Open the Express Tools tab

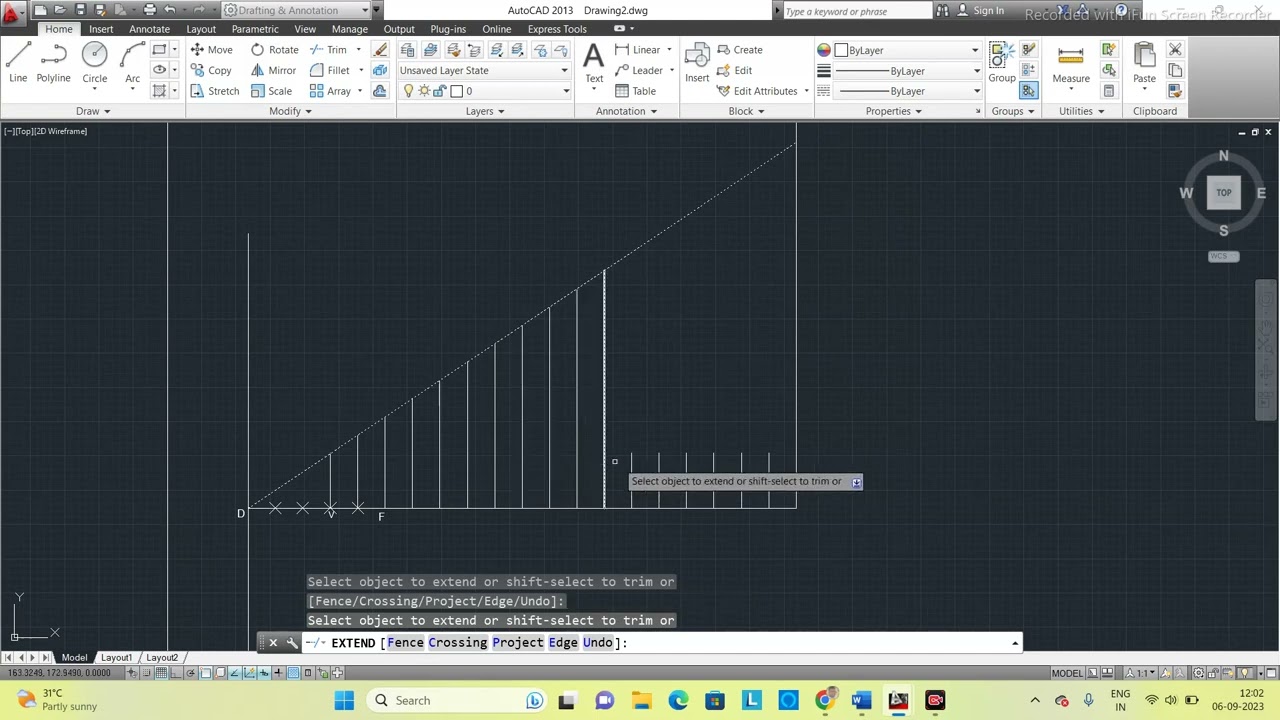(x=557, y=29)
